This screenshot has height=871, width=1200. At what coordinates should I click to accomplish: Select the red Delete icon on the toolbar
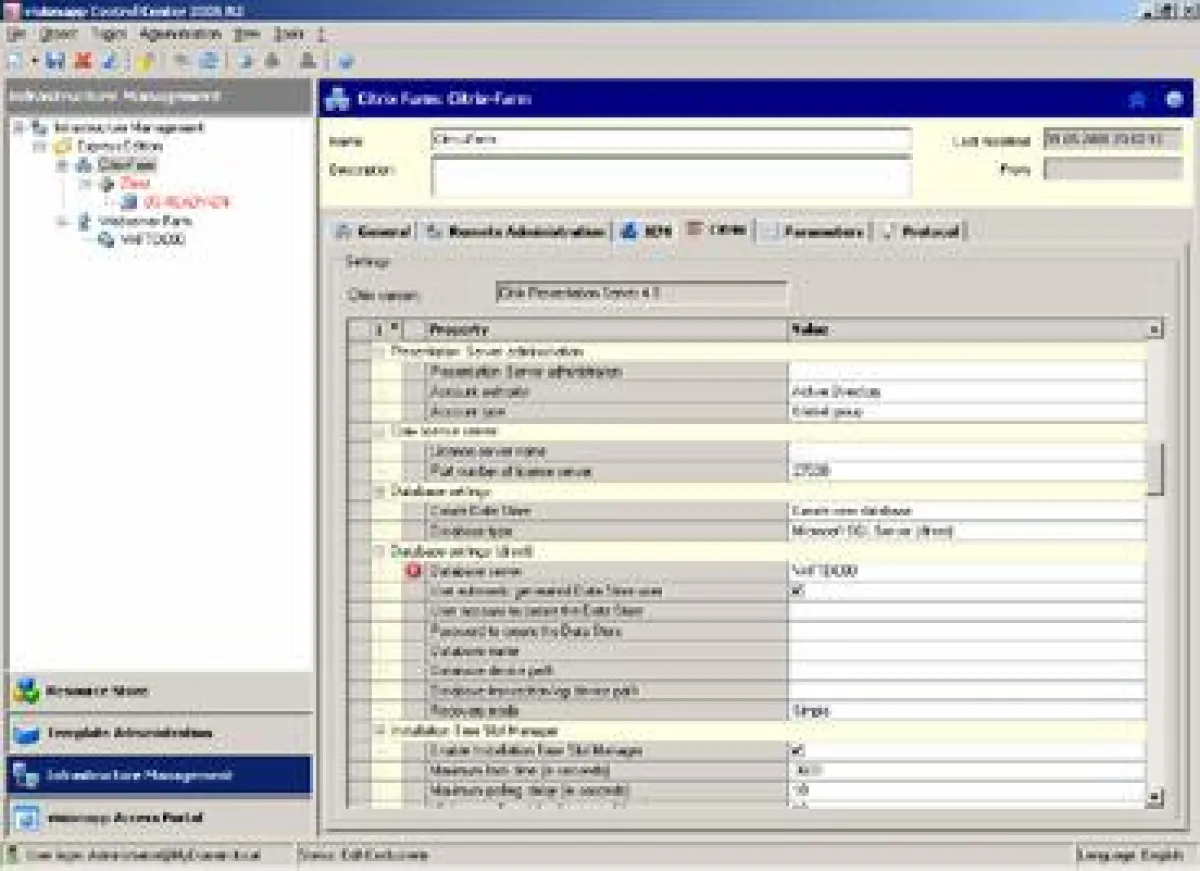coord(84,62)
